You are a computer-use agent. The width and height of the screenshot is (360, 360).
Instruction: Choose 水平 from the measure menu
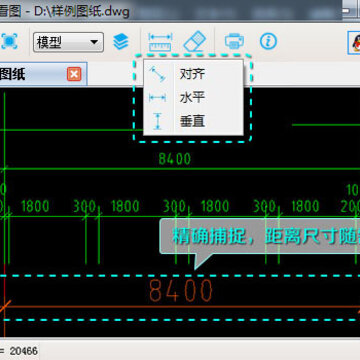[x=193, y=98]
